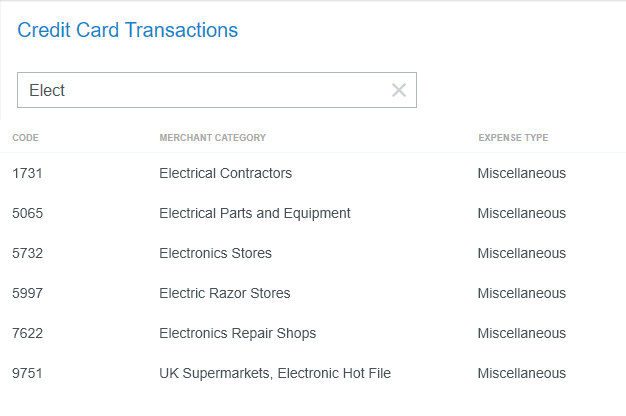Pick the Electric Razor Stores entry

pyautogui.click(x=225, y=293)
